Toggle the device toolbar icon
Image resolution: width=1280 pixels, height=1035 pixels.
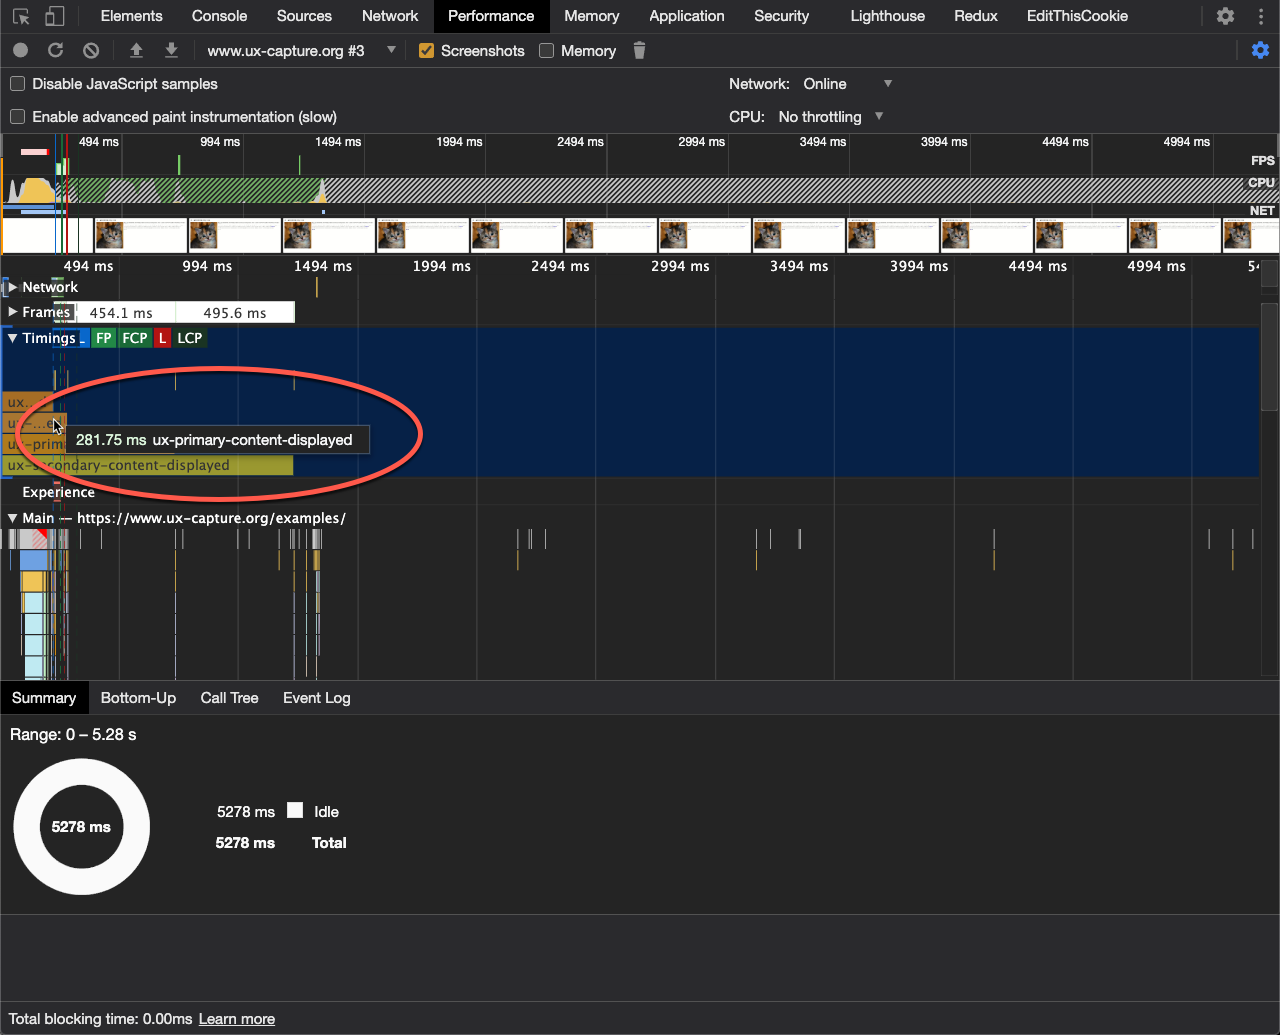coord(55,17)
